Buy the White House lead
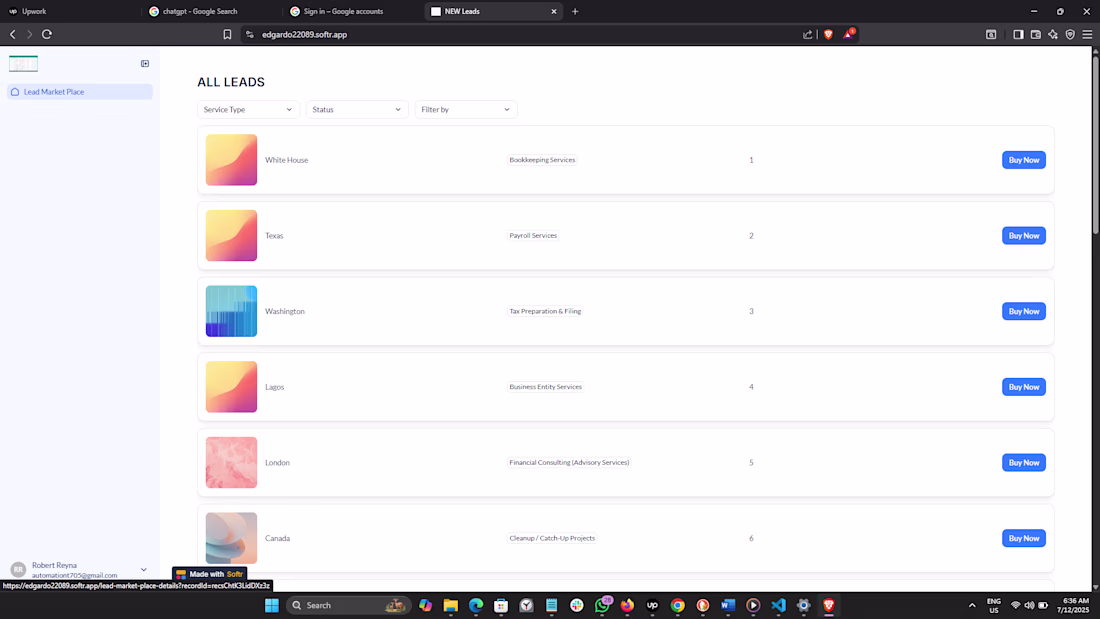 [x=1024, y=160]
